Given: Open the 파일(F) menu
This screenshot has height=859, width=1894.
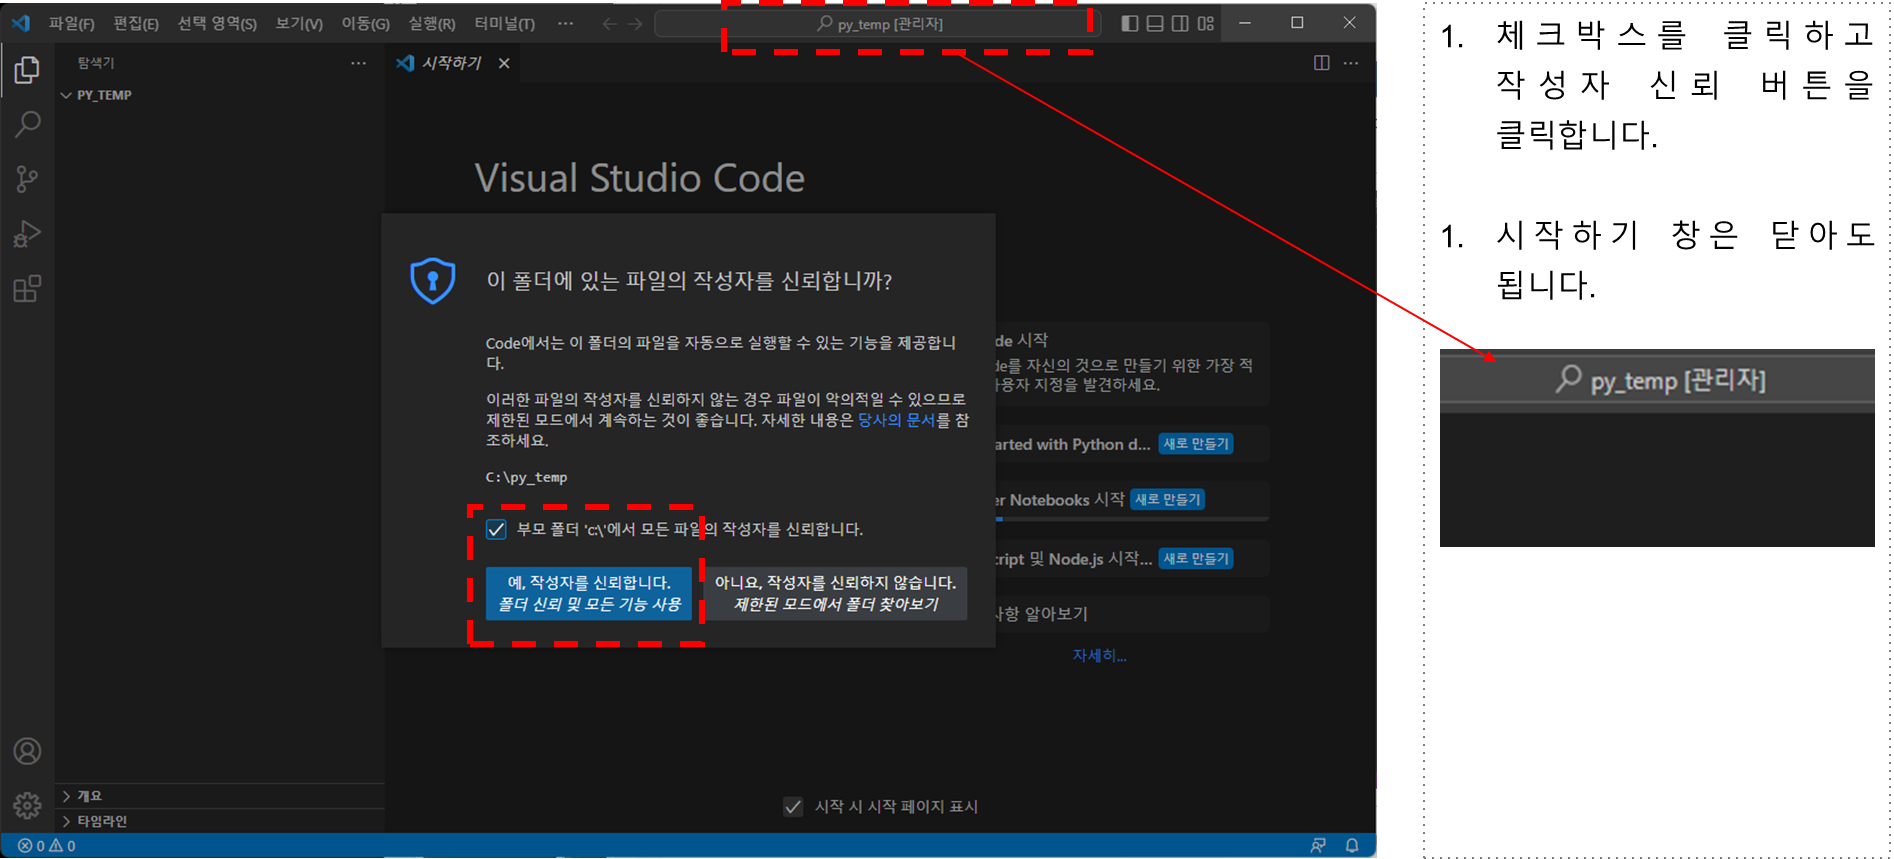Looking at the screenshot, I should click(x=71, y=23).
